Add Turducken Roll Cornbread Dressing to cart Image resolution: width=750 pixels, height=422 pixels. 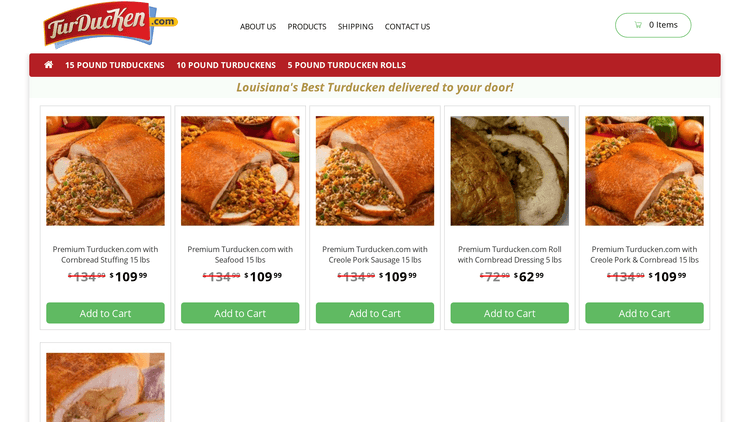pos(509,313)
